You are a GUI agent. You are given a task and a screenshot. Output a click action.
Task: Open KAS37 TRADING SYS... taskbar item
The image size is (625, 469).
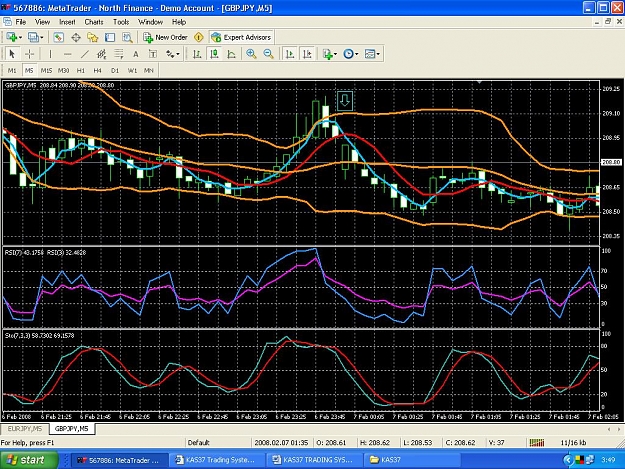[315, 460]
